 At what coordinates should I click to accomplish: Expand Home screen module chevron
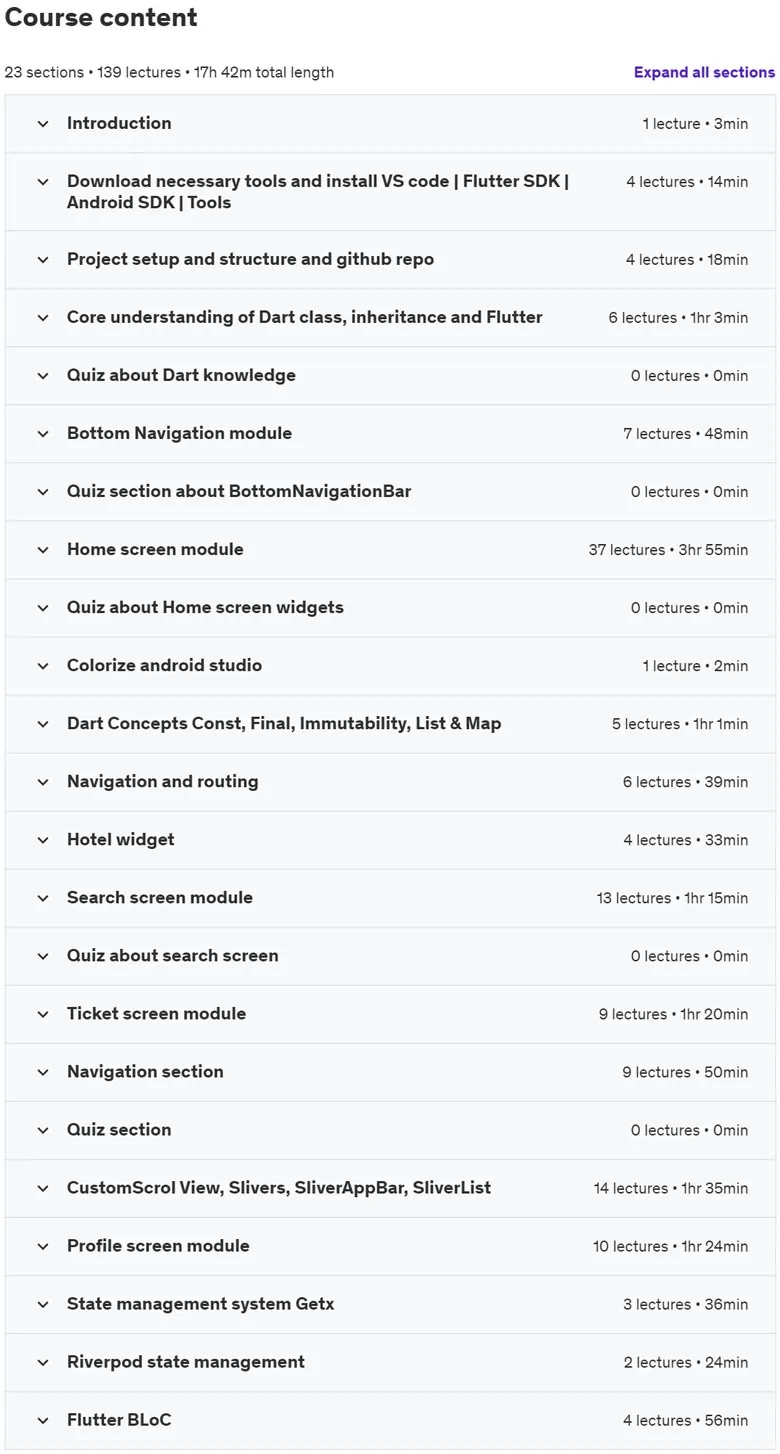(43, 550)
